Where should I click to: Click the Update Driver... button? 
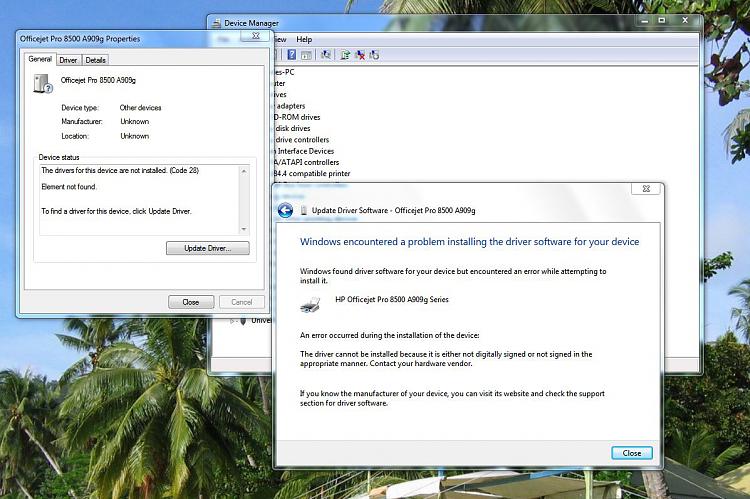208,248
